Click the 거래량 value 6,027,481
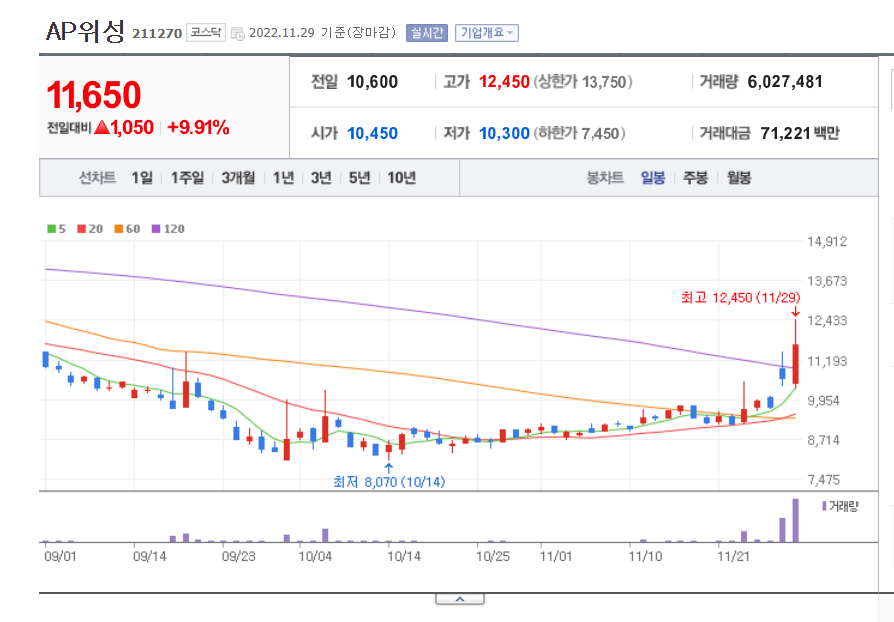 coord(785,82)
